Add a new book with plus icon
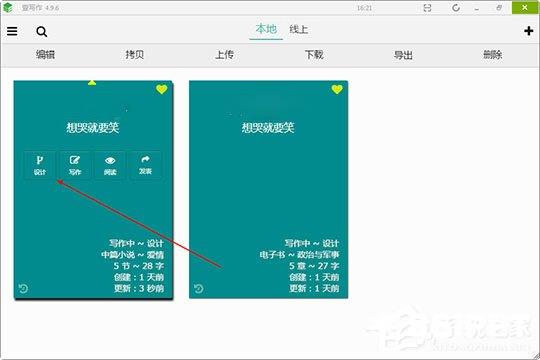Image resolution: width=540 pixels, height=360 pixels. [529, 31]
